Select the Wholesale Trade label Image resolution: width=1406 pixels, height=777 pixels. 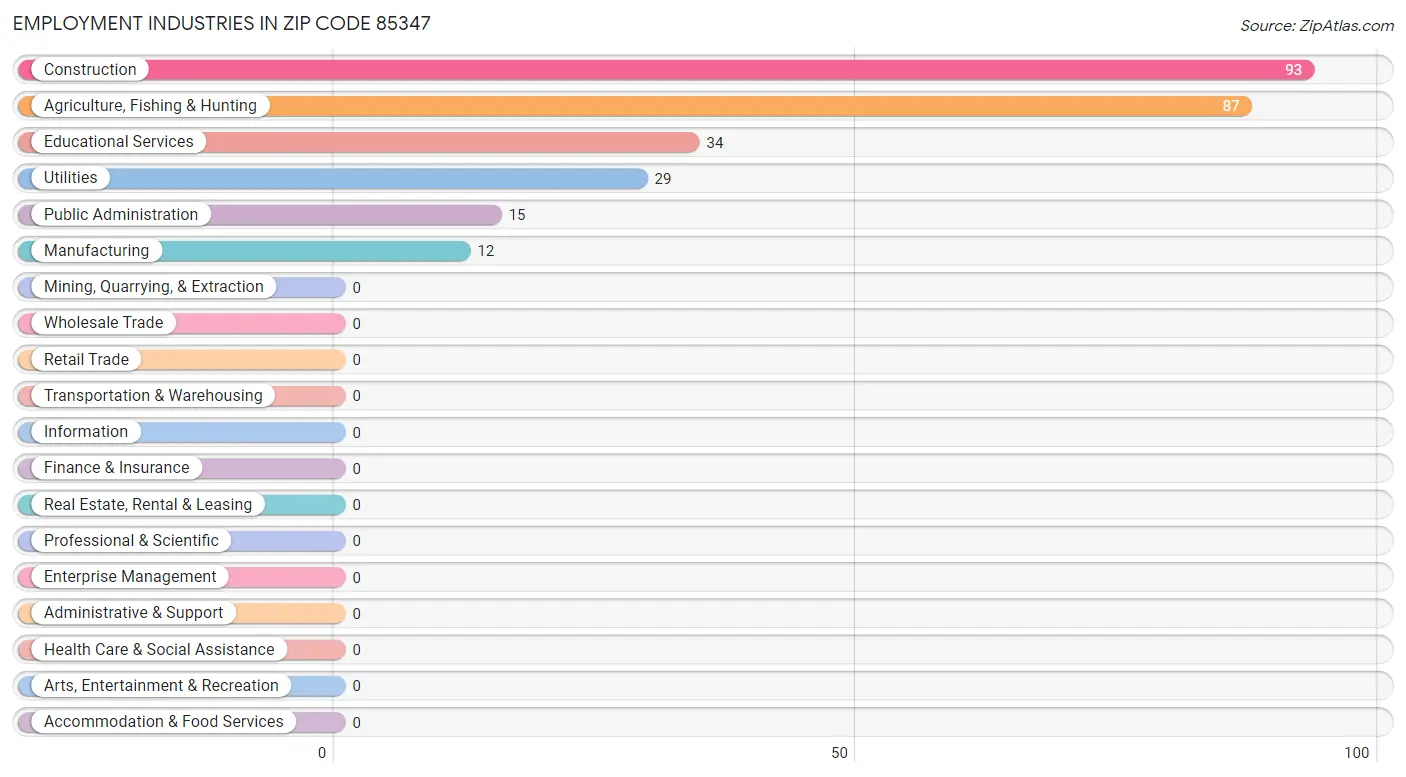(x=103, y=323)
